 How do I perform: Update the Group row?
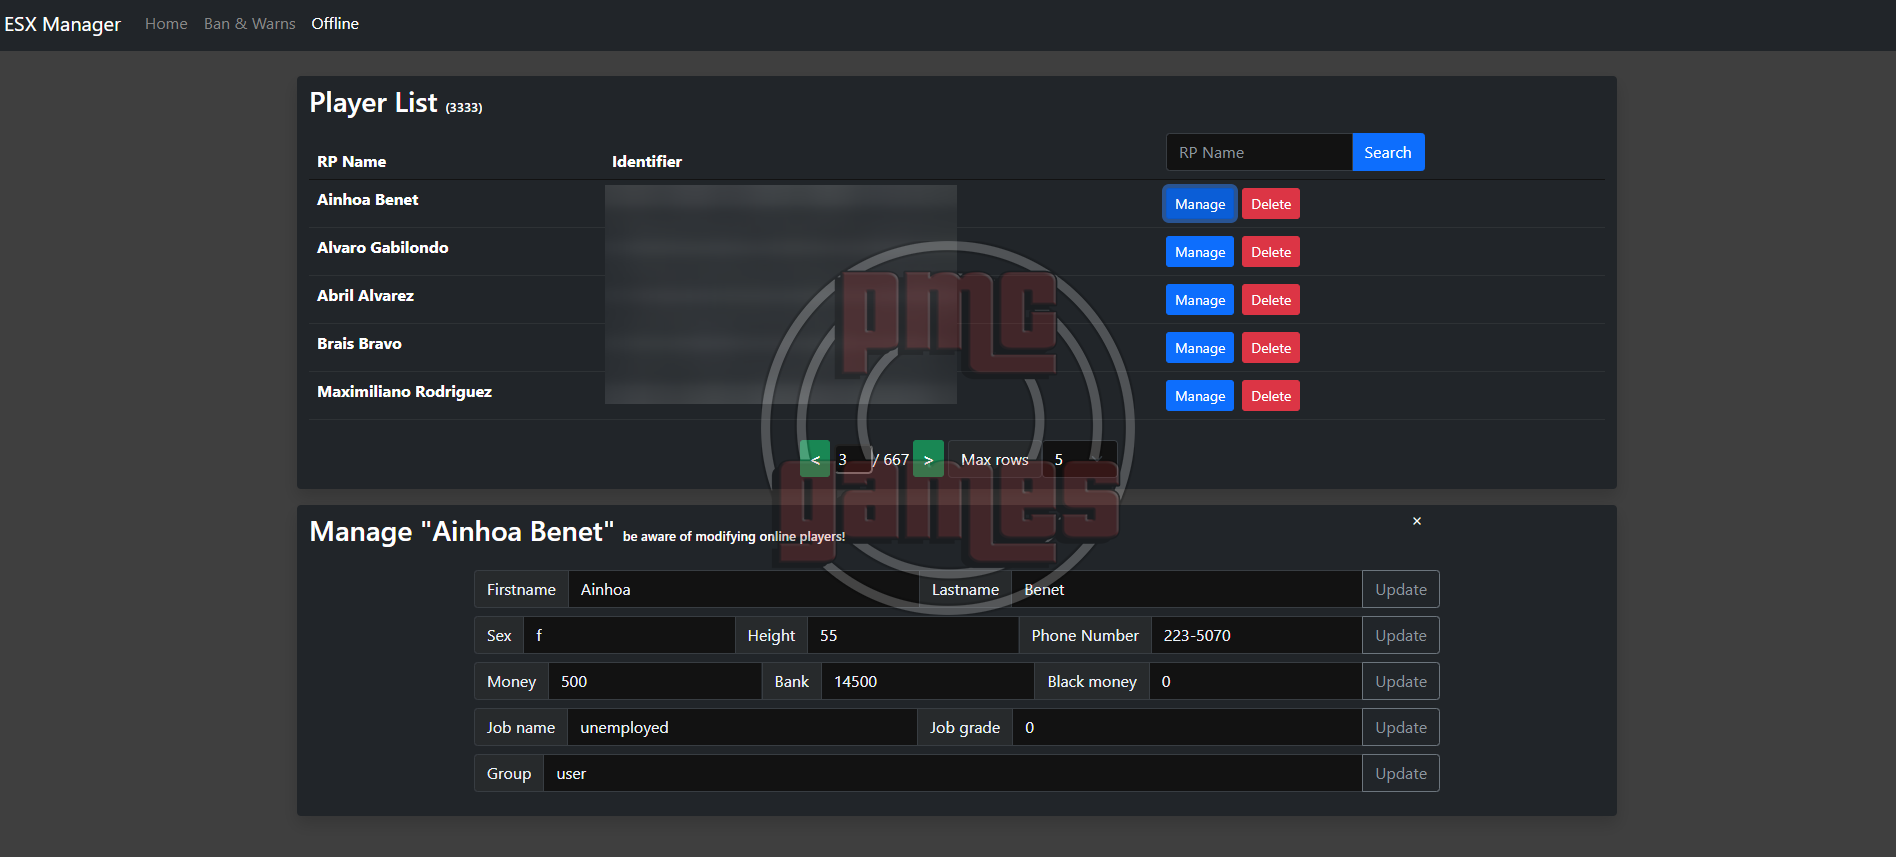[x=1400, y=773]
